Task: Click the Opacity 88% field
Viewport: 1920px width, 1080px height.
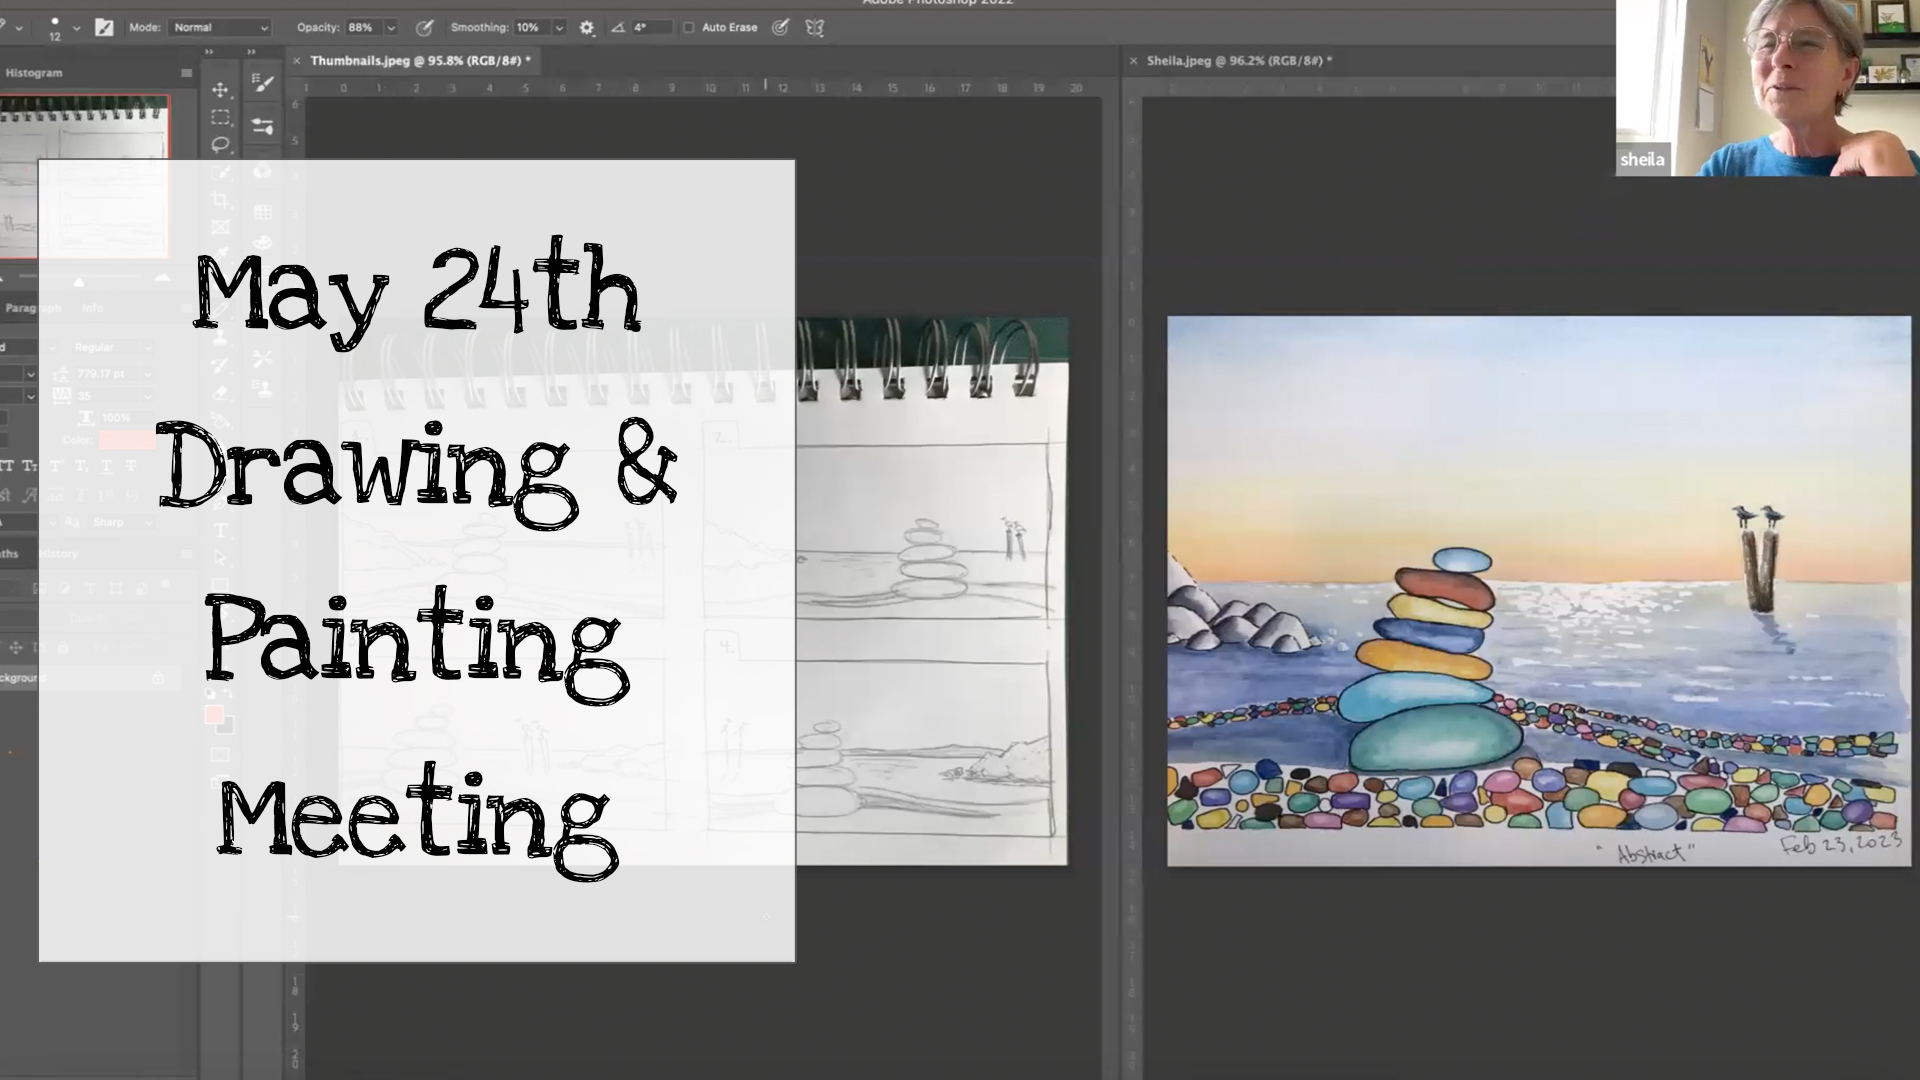Action: [365, 28]
